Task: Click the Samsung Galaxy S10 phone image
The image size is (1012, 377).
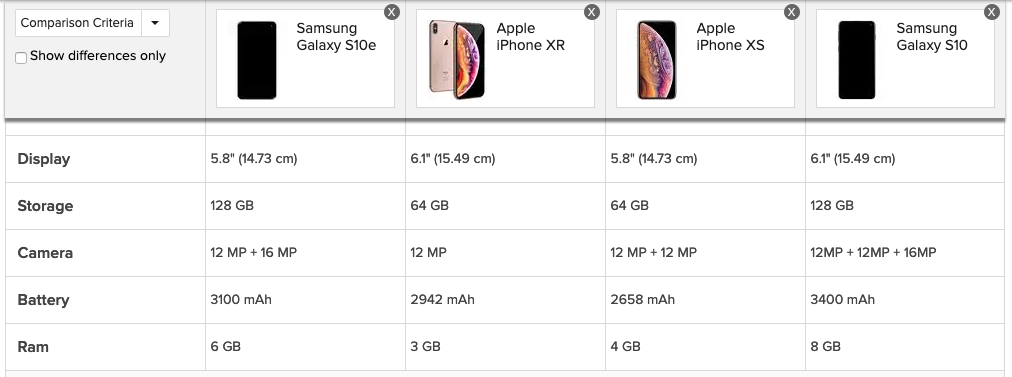Action: [x=857, y=60]
